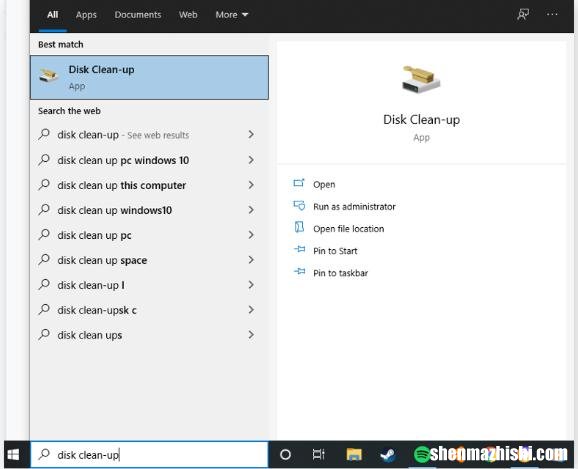Click the large Disk Clean-up app icon
The image size is (578, 469).
[421, 79]
